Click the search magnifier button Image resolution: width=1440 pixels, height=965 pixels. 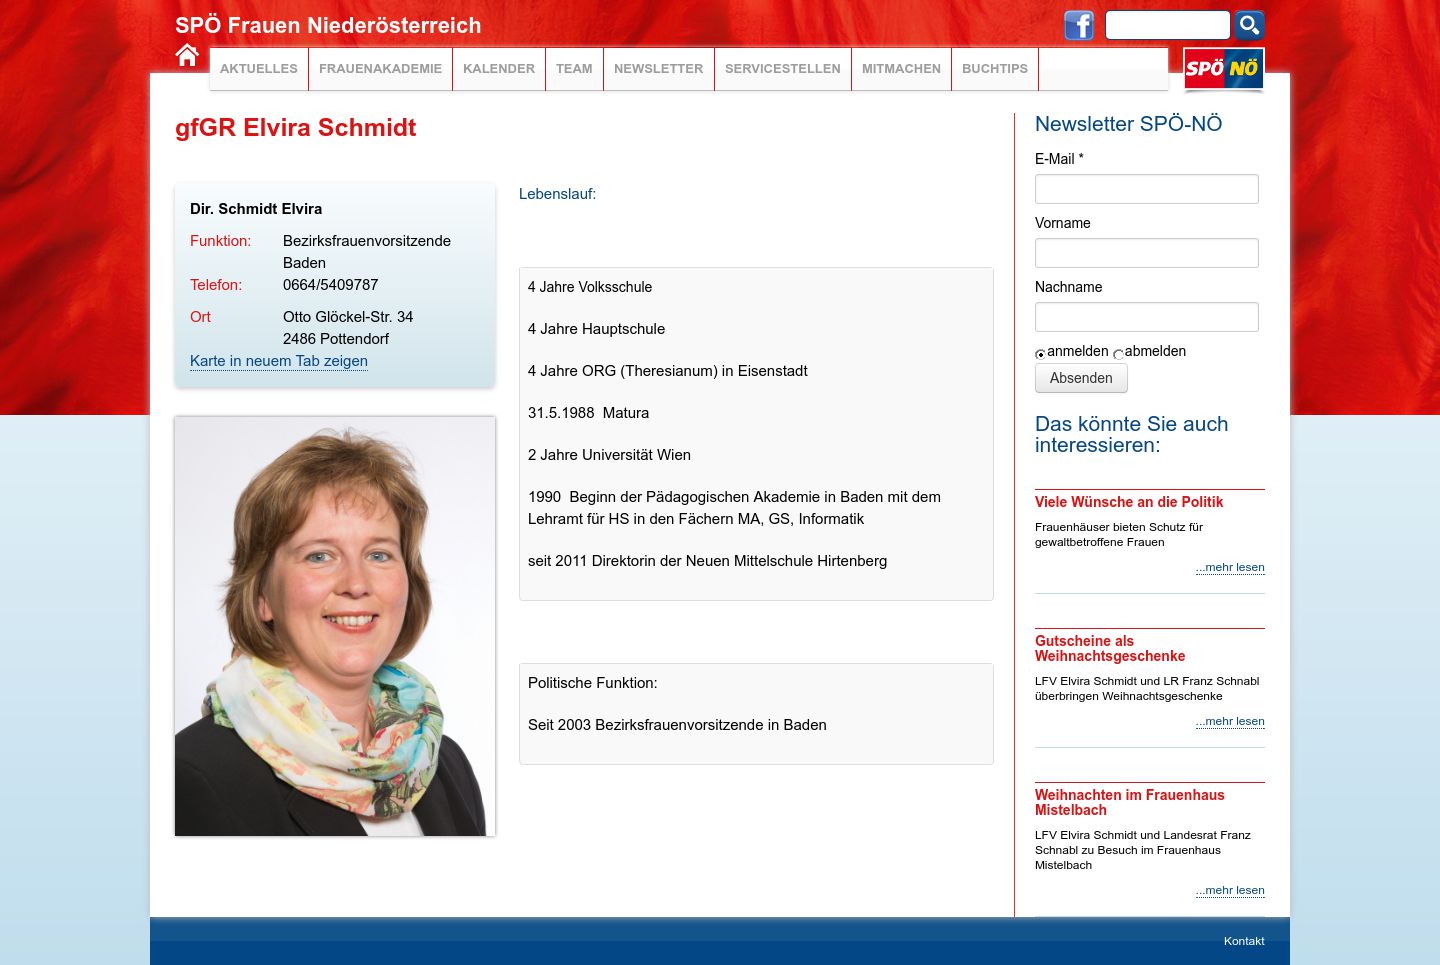click(1249, 25)
